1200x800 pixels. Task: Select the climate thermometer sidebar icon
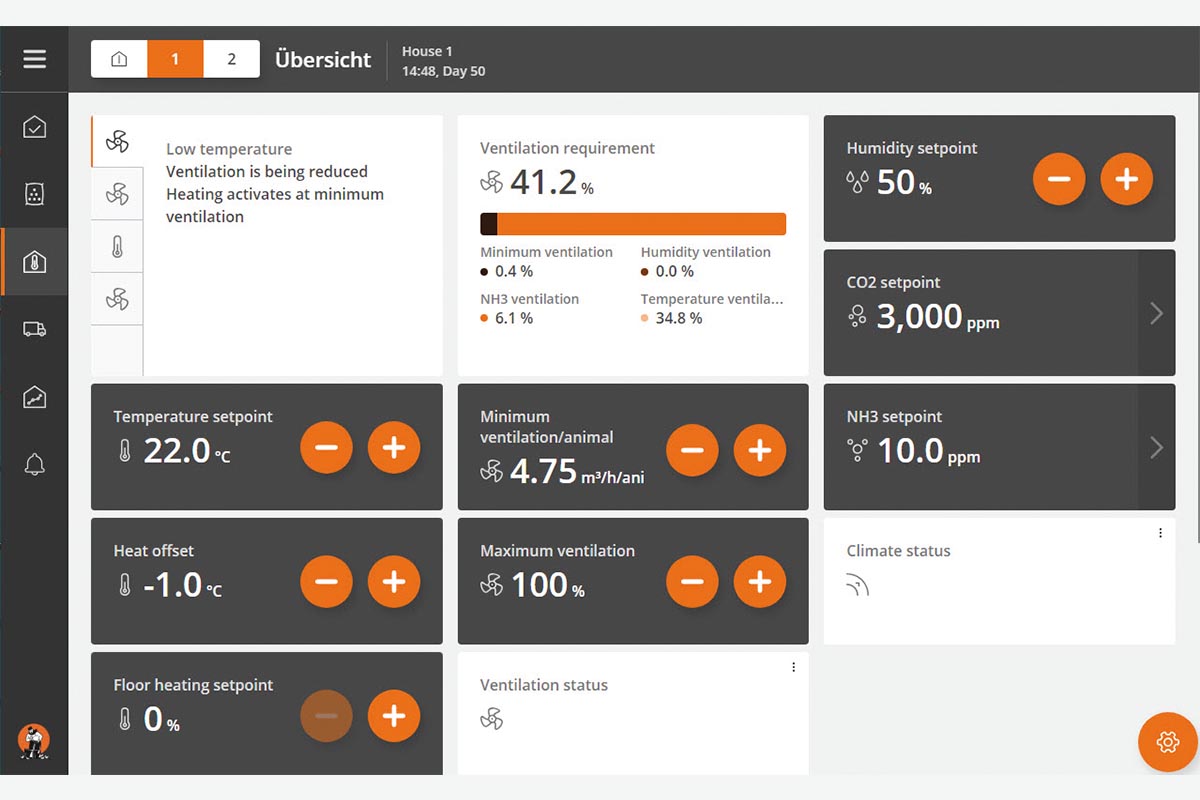pyautogui.click(x=34, y=262)
